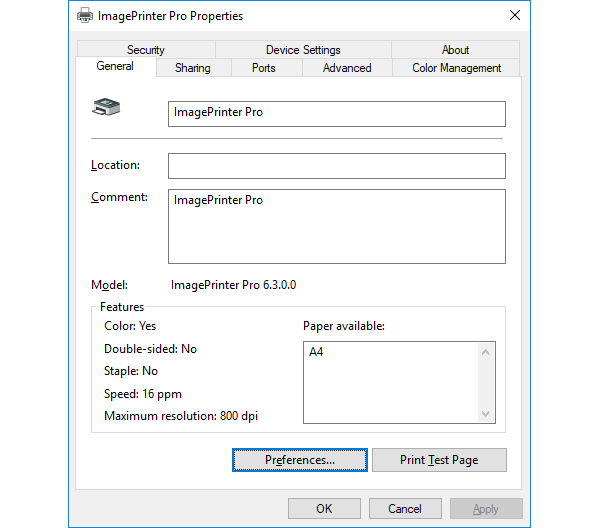Click the 'Location:' label
The height and width of the screenshot is (528, 600).
[x=115, y=165]
